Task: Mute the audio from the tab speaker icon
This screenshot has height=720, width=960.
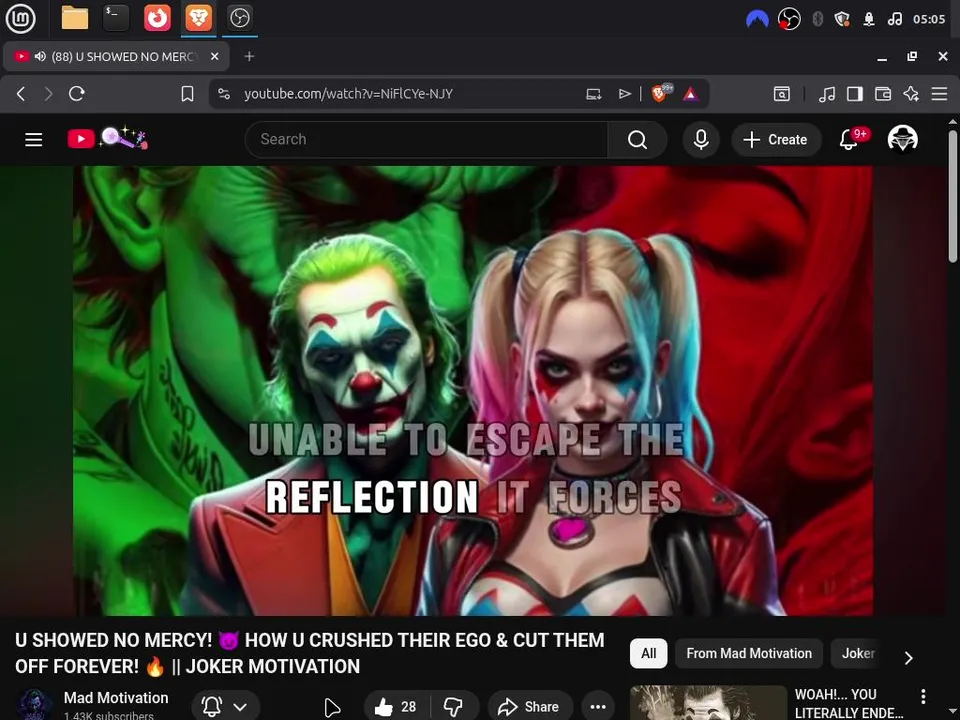Action: 40,56
